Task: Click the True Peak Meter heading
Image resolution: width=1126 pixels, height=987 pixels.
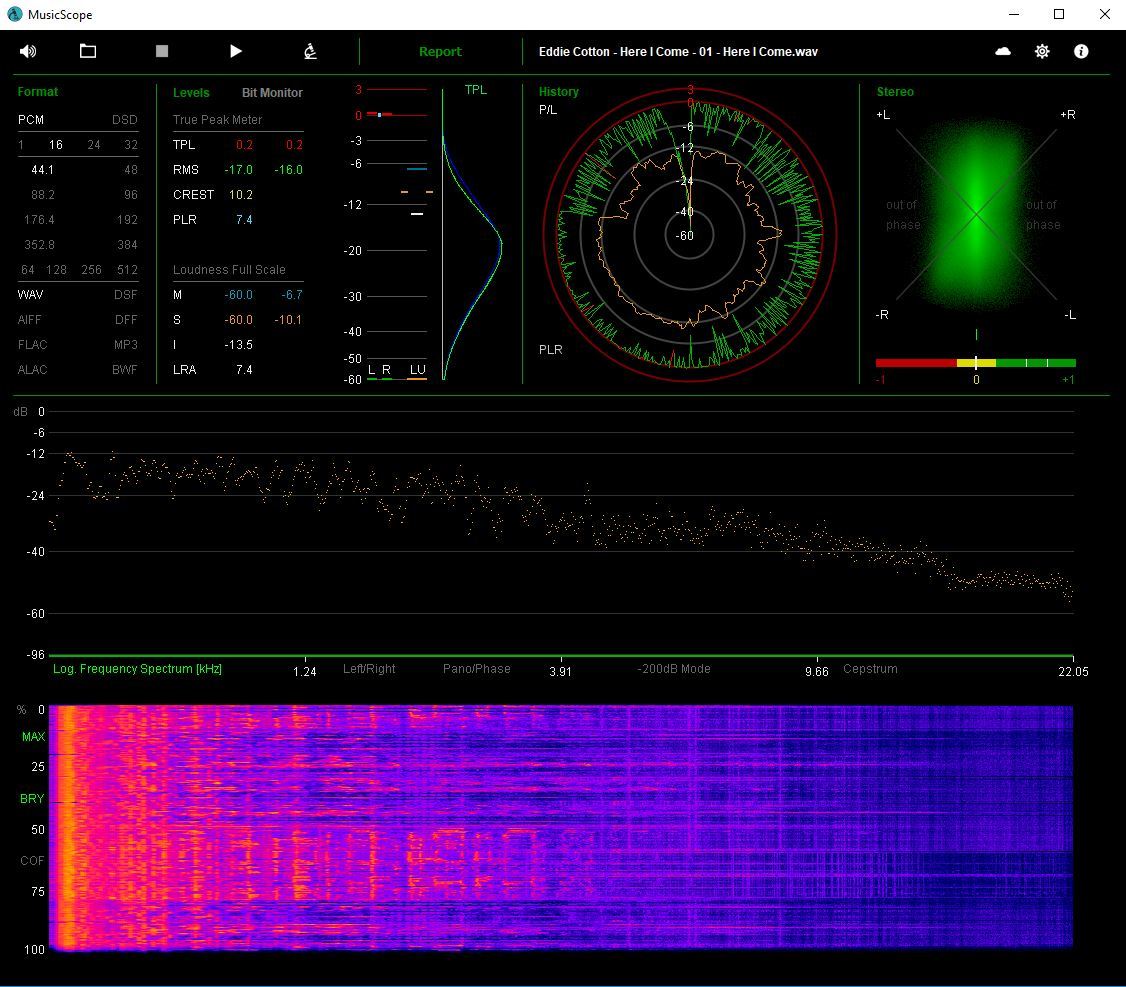Action: [217, 120]
